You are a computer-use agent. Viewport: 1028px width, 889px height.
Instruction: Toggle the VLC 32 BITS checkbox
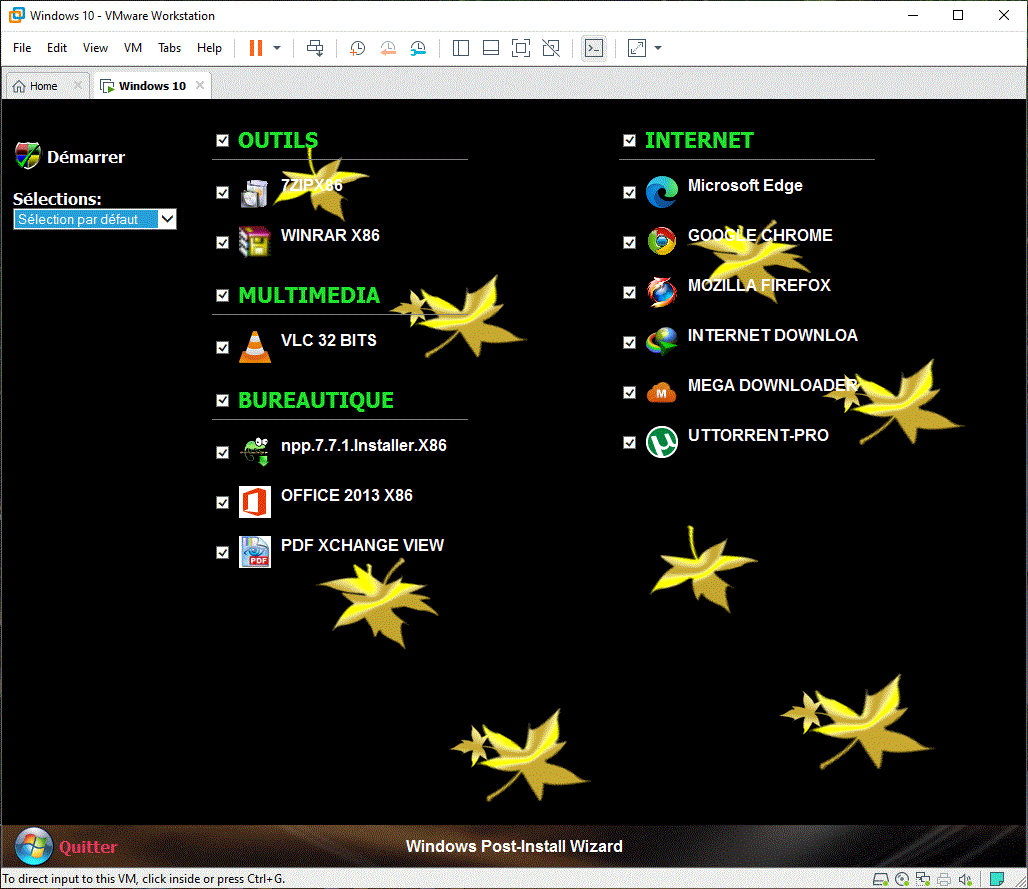tap(222, 347)
